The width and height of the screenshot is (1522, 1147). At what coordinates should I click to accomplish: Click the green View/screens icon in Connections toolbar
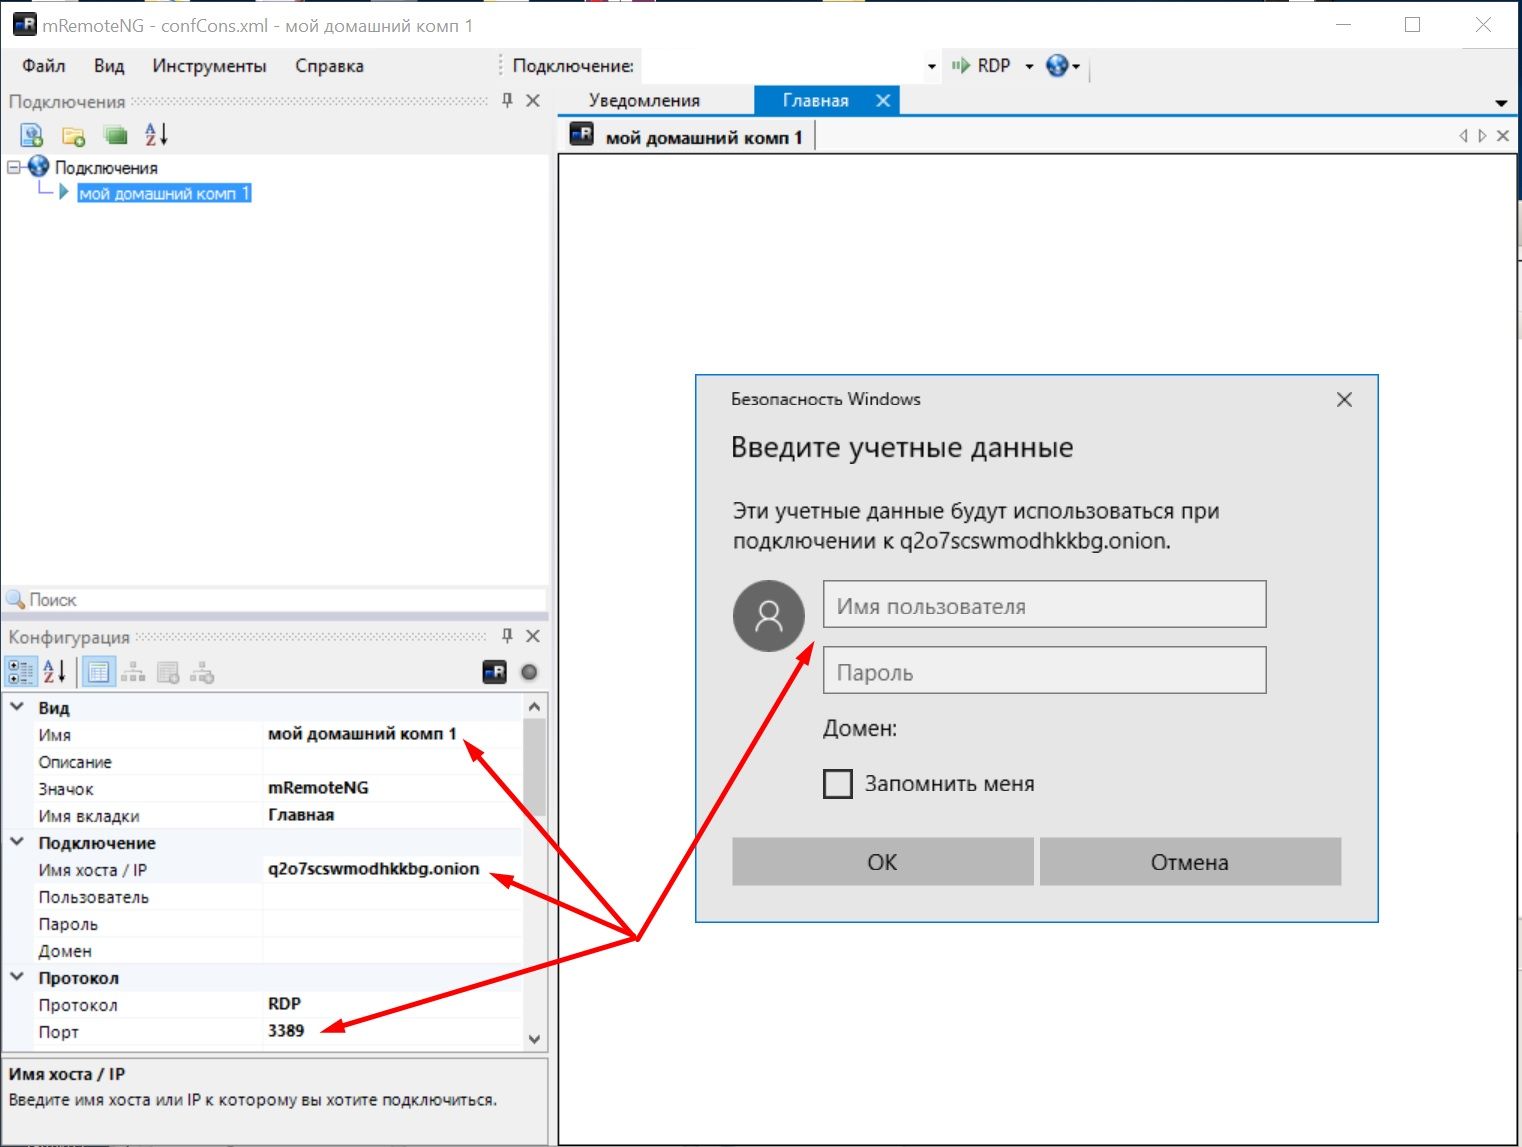click(x=115, y=135)
